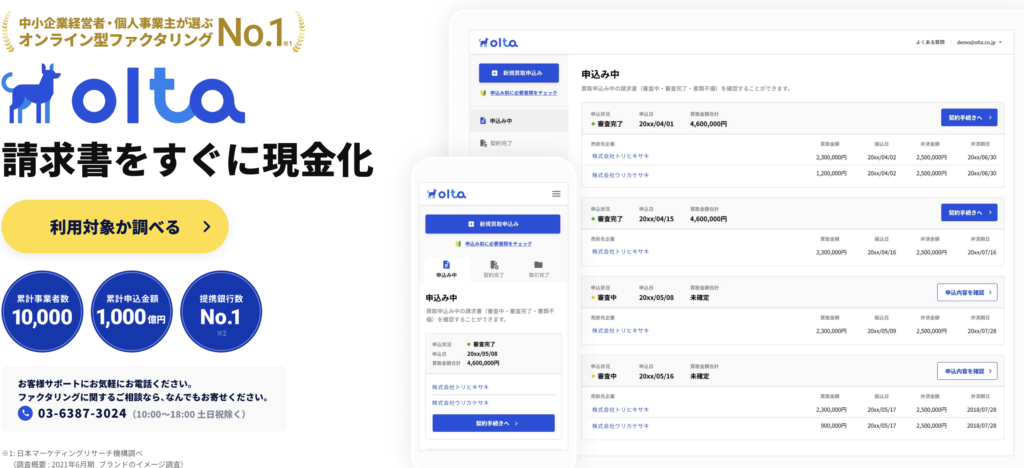Open 株式会社ウリカケサキ in the mobile mockup
The image size is (1024, 468).
click(460, 403)
